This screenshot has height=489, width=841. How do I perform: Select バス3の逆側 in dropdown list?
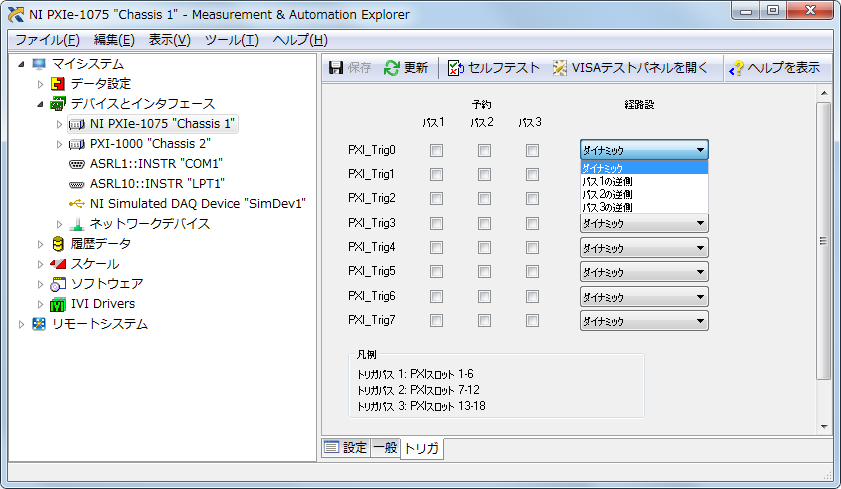pos(644,207)
